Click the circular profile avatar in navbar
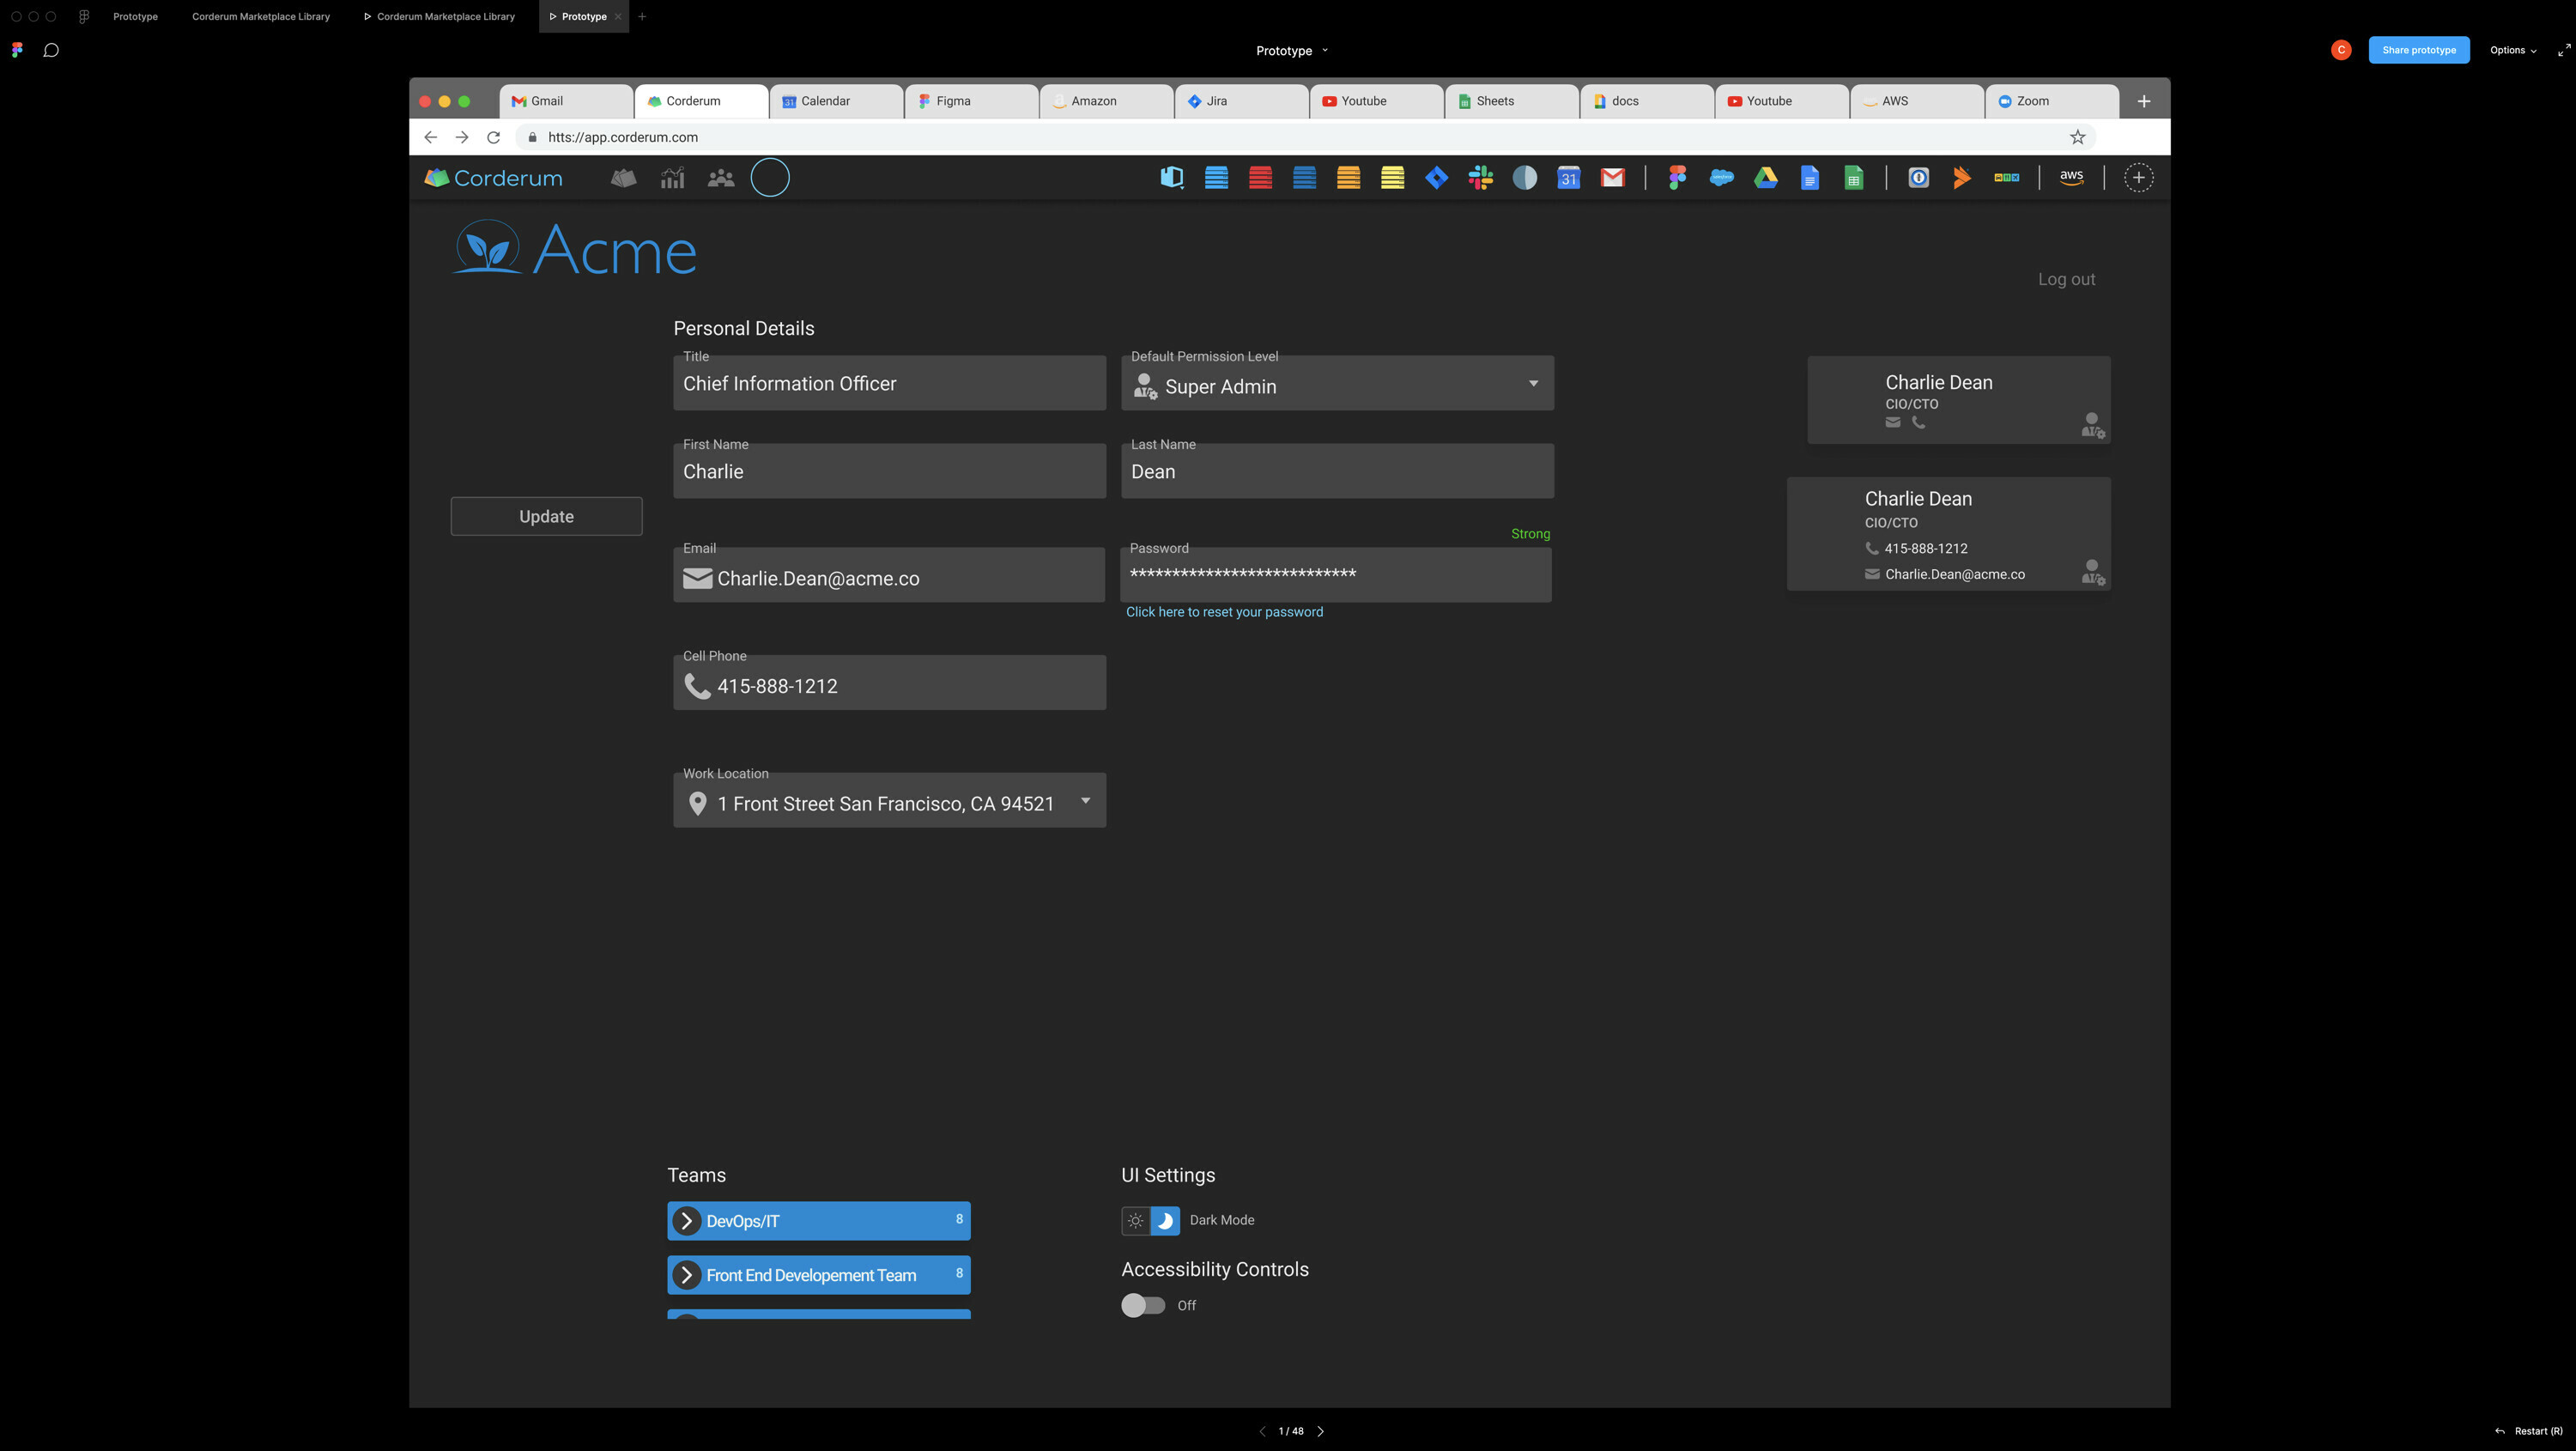Screen dimensions: 2576x1451 [x=769, y=178]
